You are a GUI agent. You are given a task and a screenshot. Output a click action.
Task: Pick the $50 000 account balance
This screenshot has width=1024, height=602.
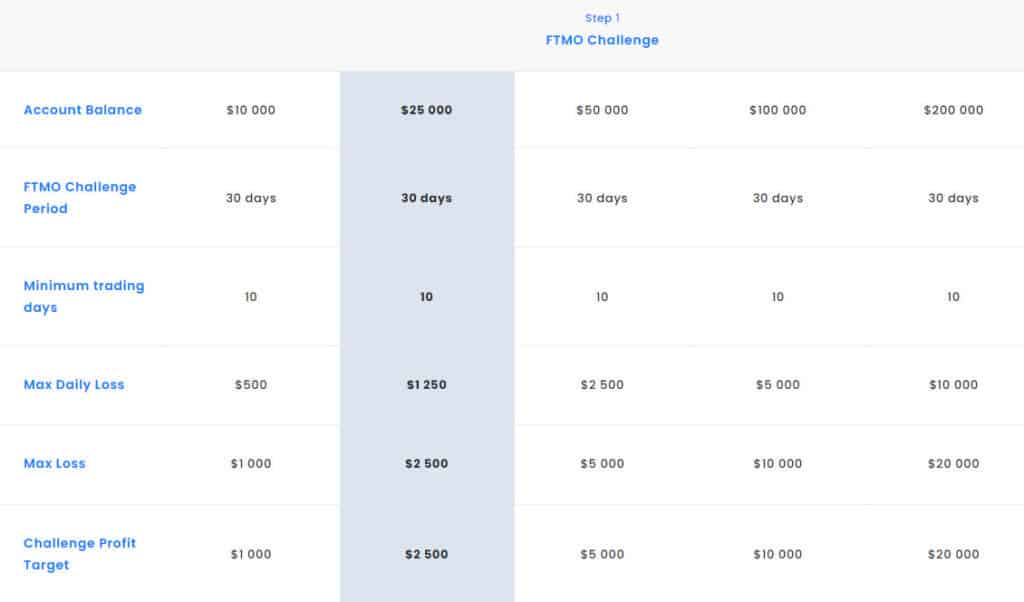602,110
